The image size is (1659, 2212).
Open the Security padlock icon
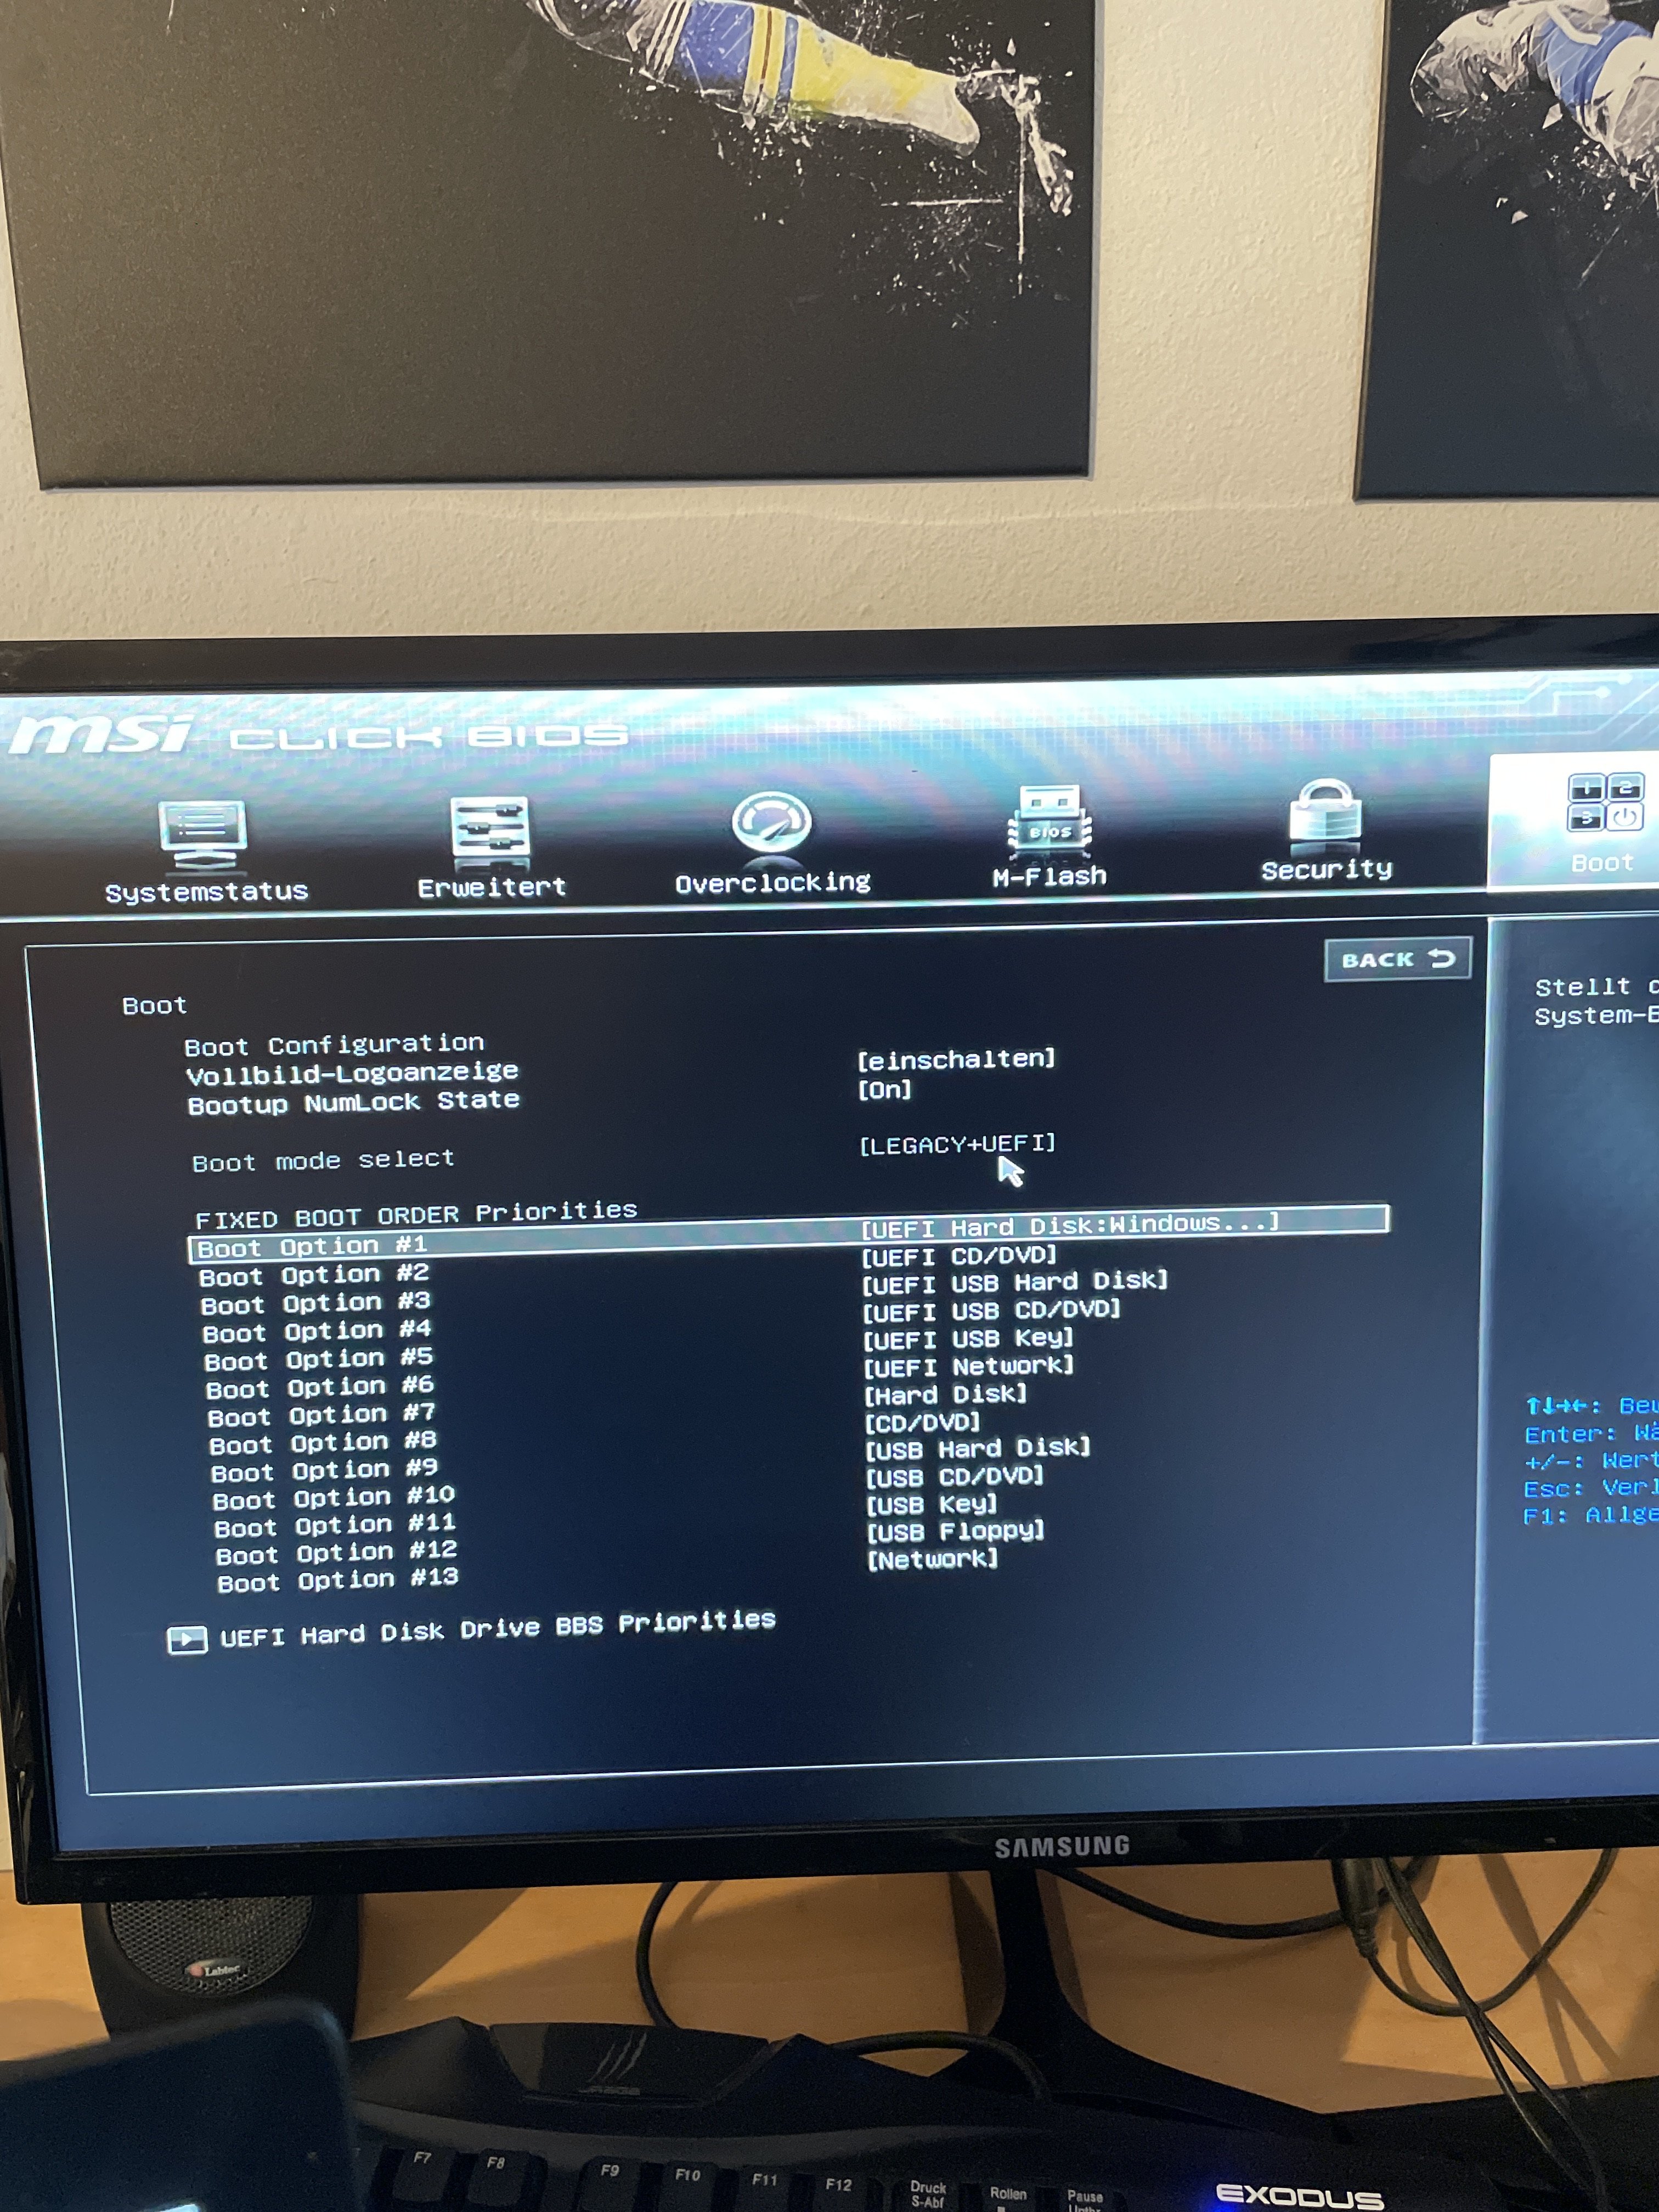pyautogui.click(x=1325, y=813)
